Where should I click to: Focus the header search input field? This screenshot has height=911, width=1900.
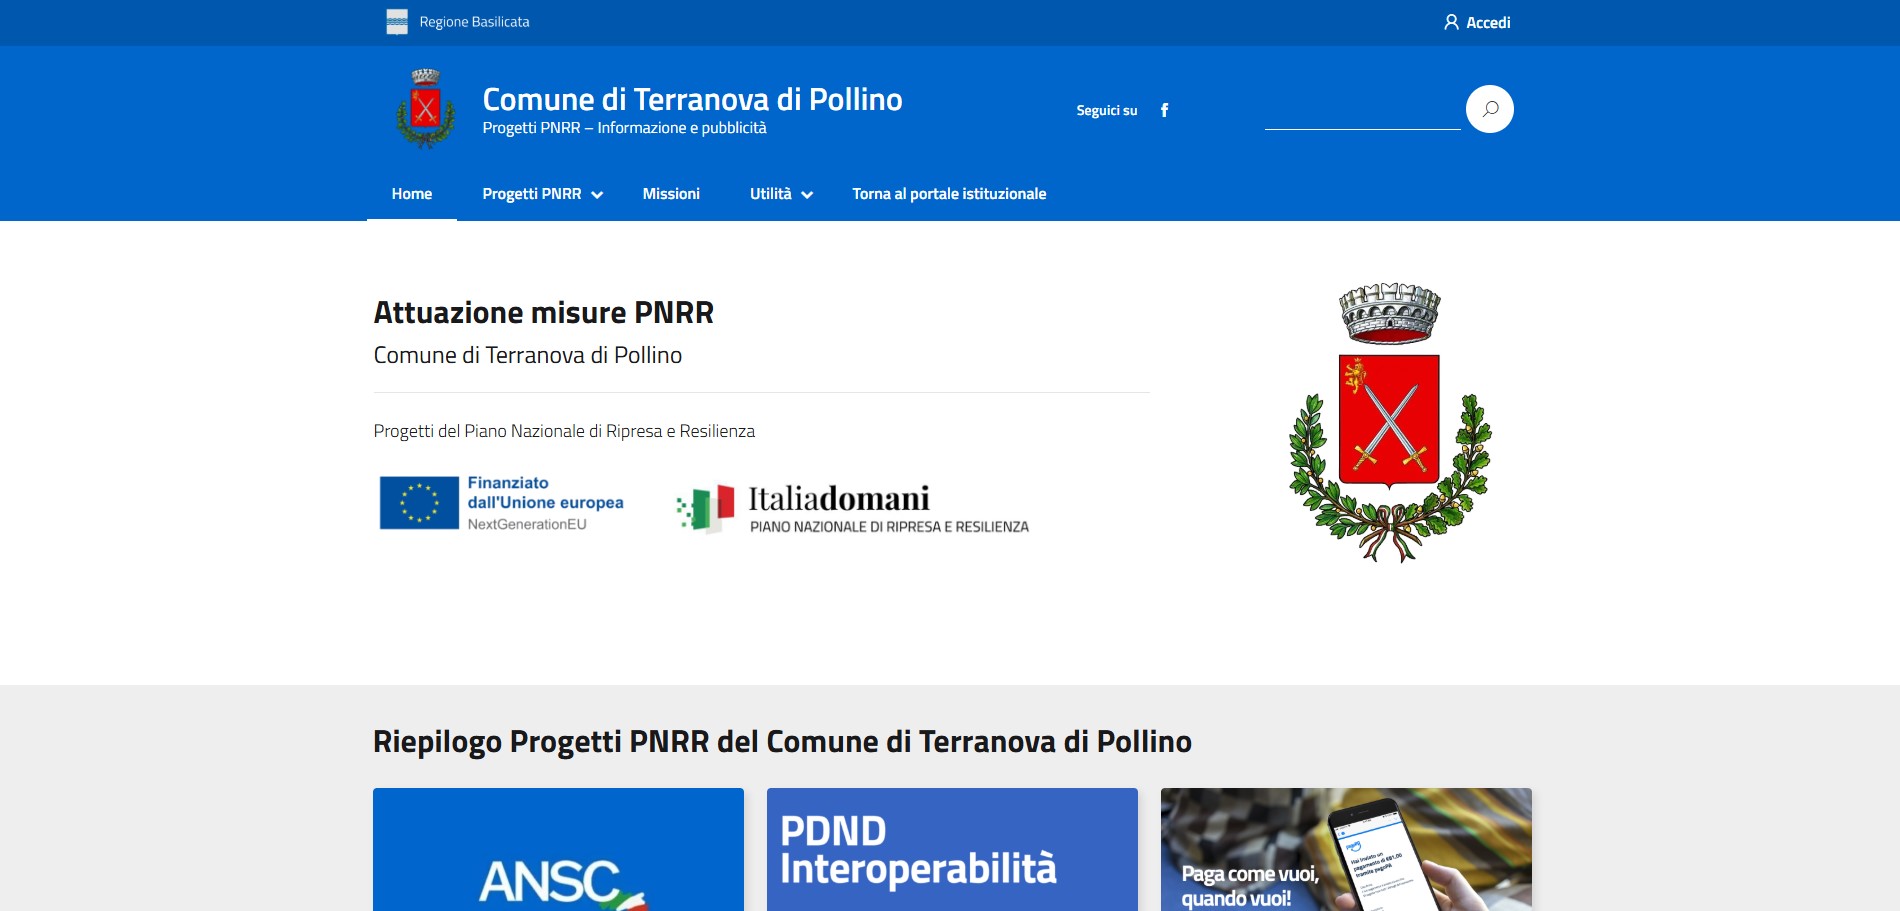tap(1362, 110)
